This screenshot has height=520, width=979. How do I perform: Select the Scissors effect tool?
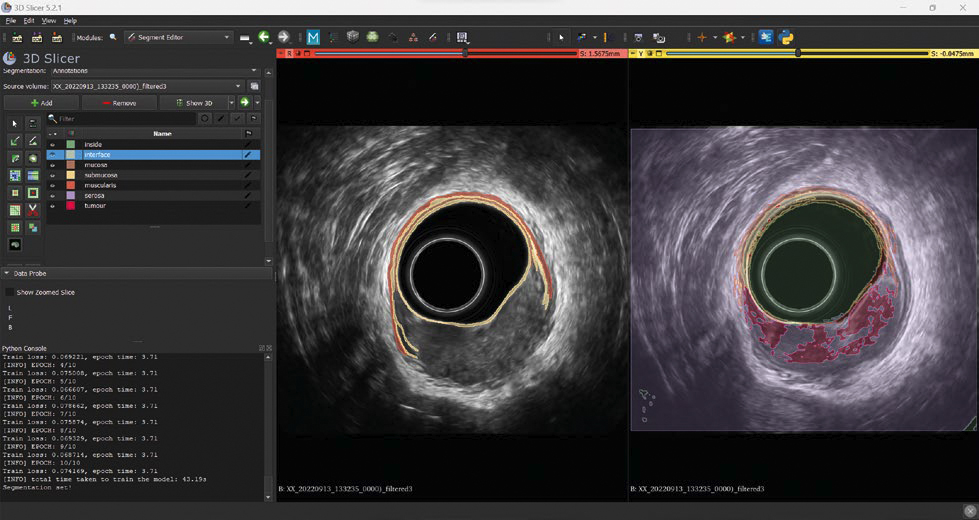click(33, 210)
